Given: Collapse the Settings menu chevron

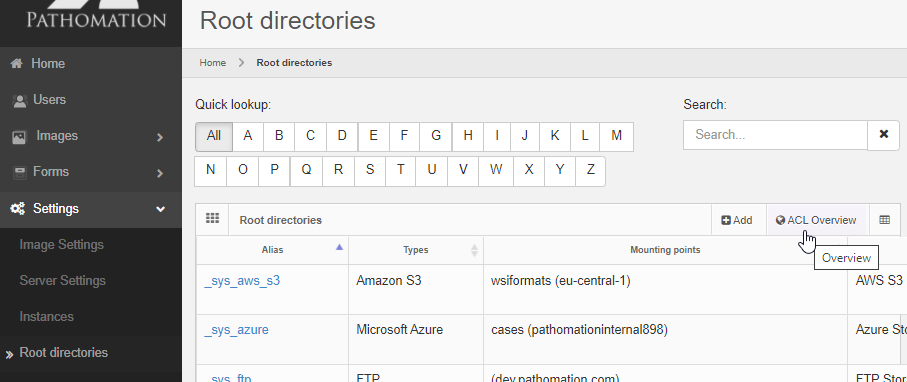Looking at the screenshot, I should click(161, 209).
